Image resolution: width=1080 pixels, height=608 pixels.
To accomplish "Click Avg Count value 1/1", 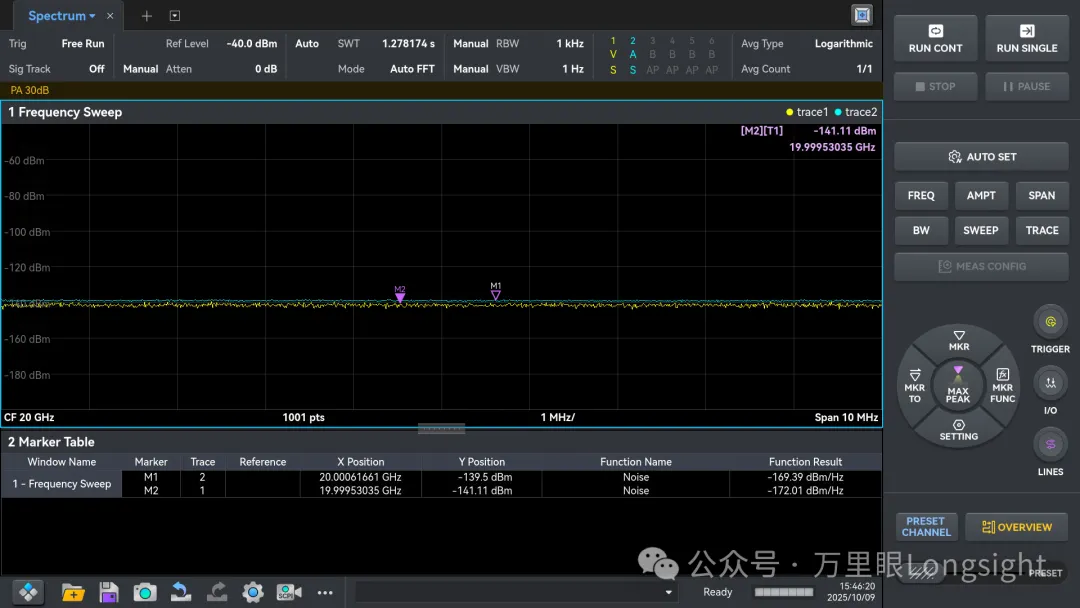I will [x=864, y=69].
